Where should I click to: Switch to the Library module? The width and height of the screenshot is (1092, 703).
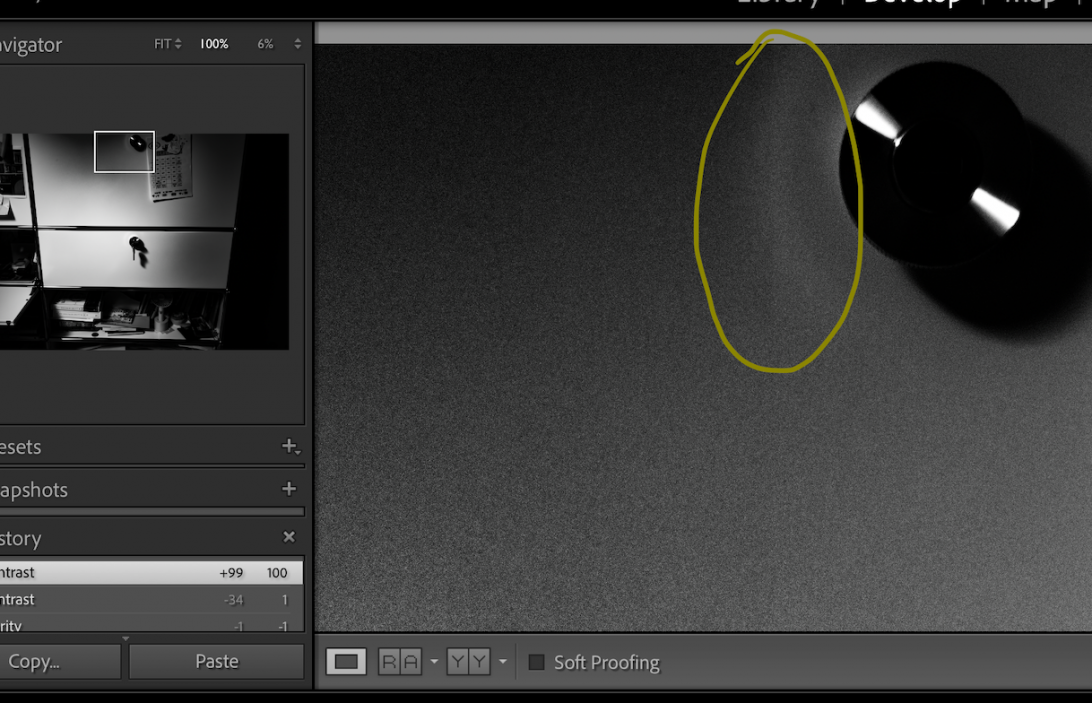pyautogui.click(x=778, y=3)
